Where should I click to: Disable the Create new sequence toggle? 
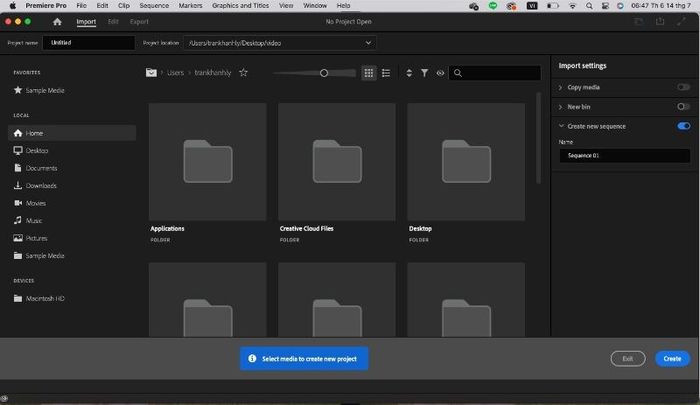pyautogui.click(x=683, y=126)
